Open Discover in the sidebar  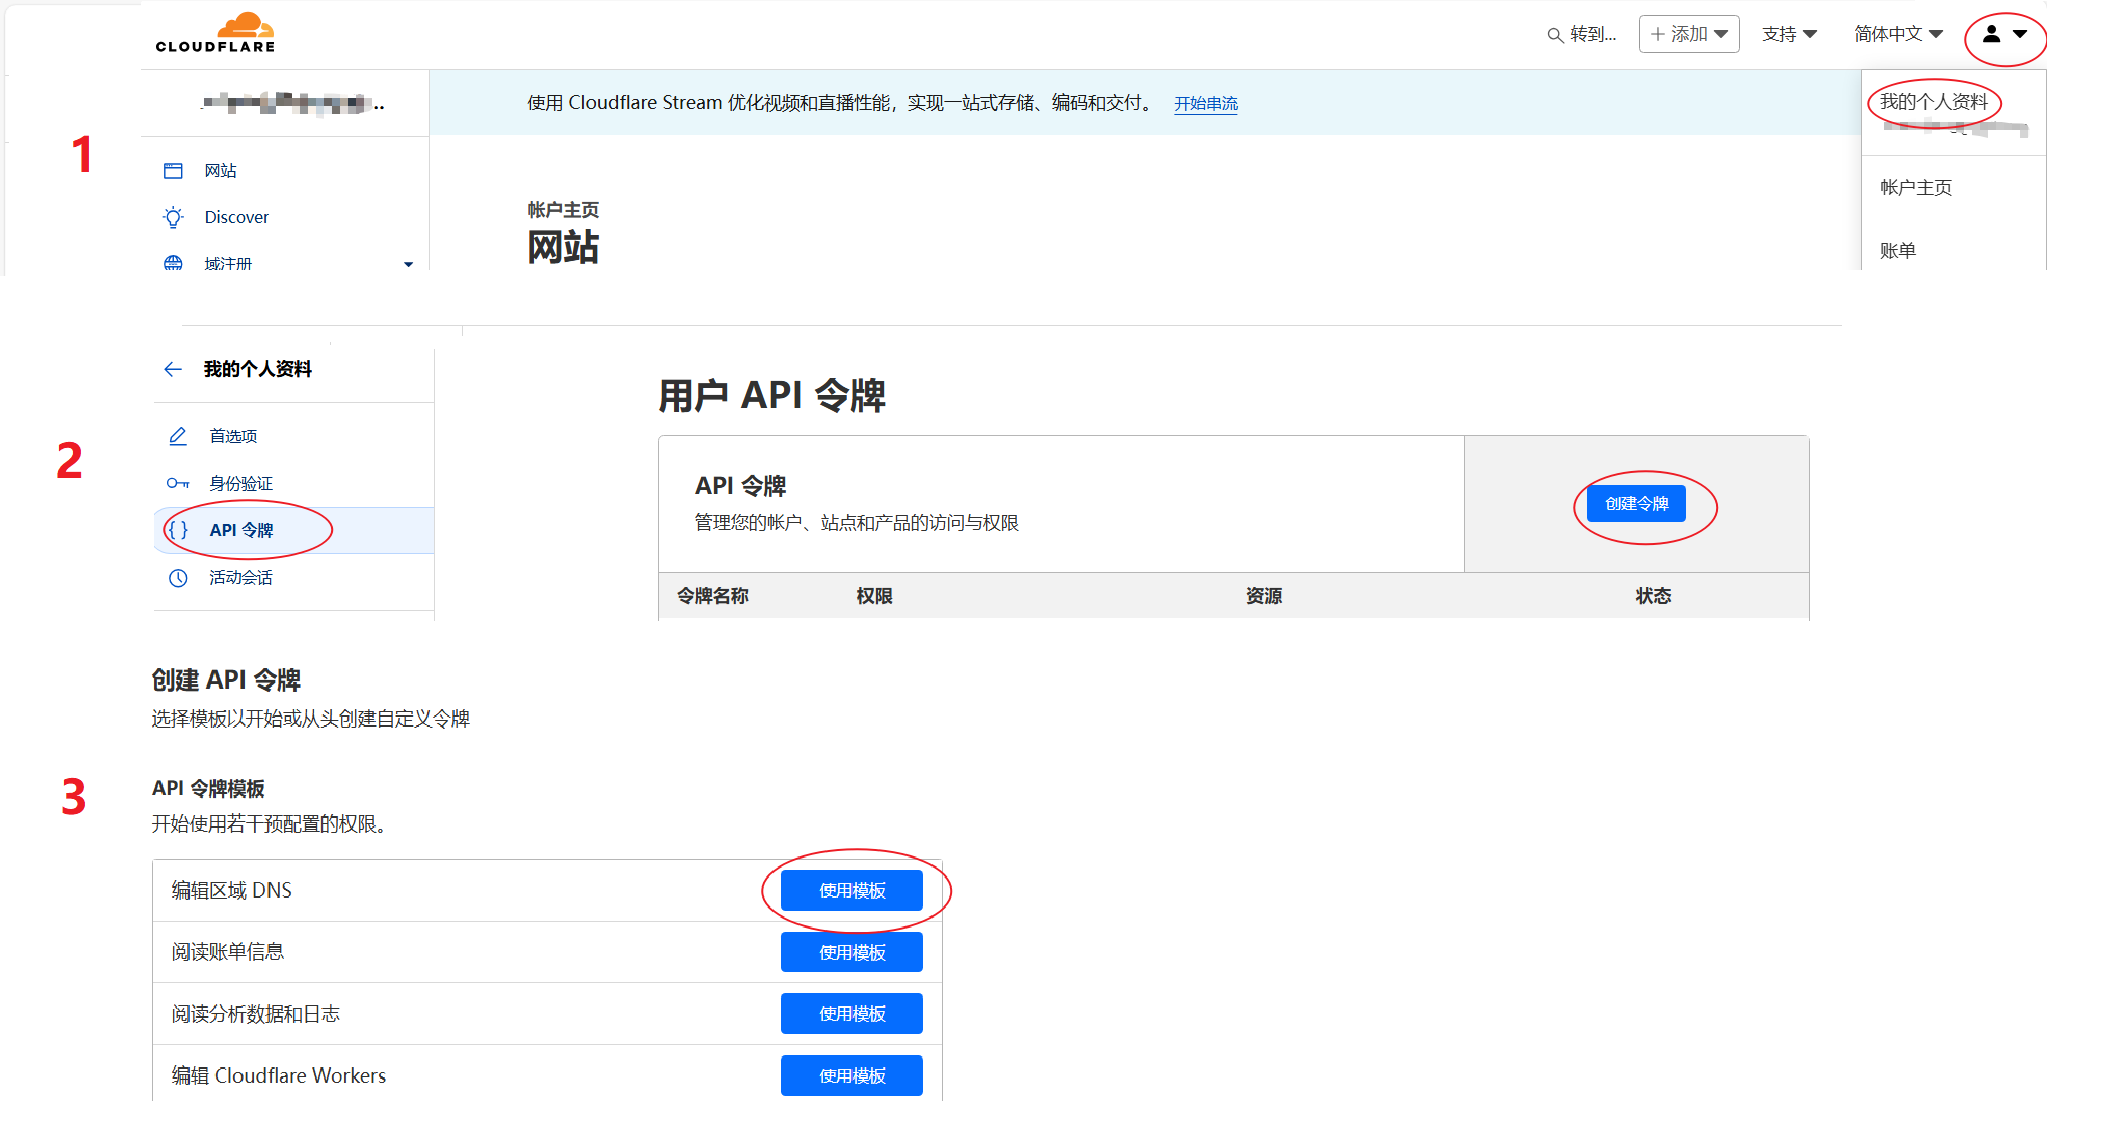(x=236, y=217)
